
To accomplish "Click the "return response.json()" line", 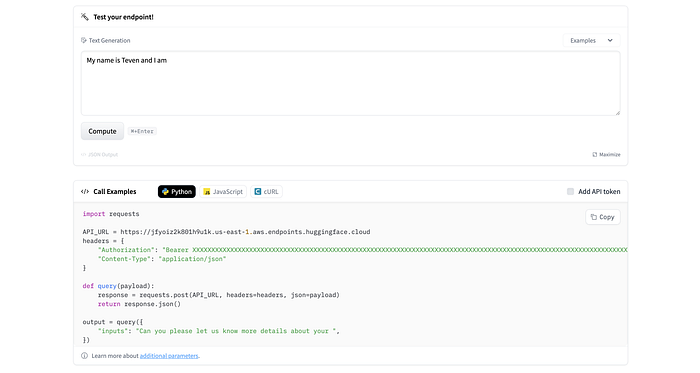I will pyautogui.click(x=139, y=304).
